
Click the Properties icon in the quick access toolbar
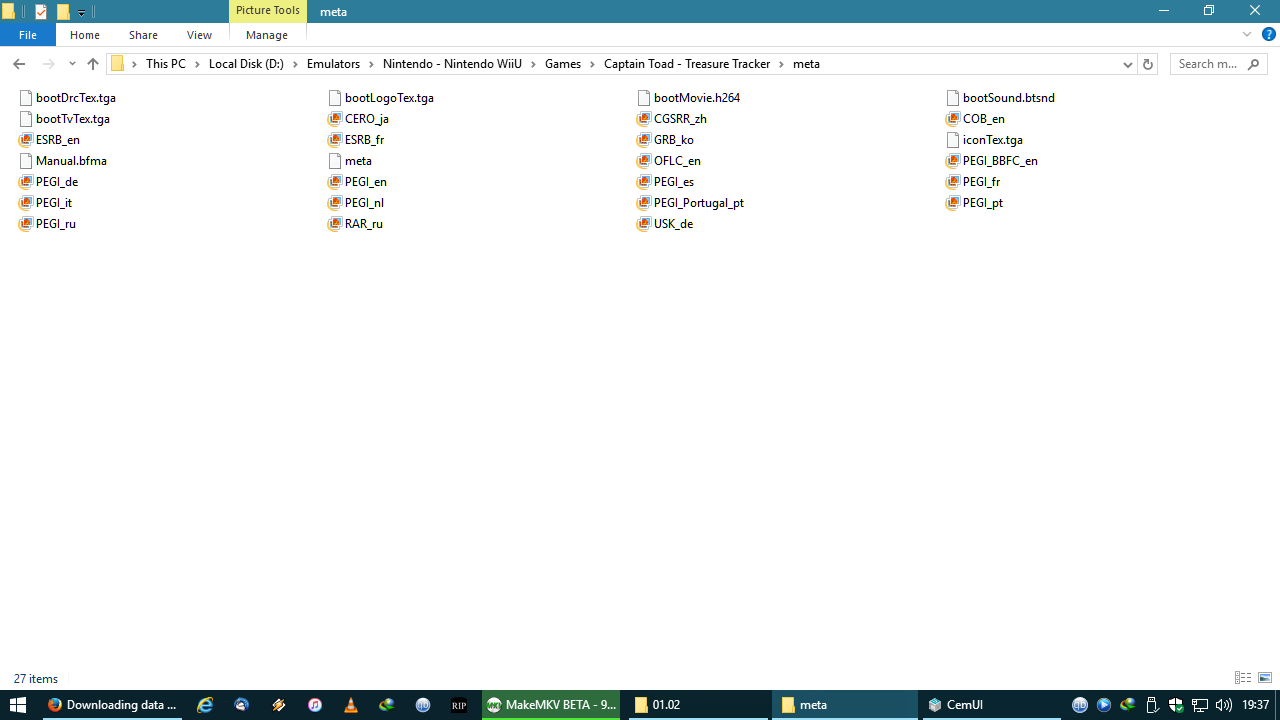pos(41,12)
